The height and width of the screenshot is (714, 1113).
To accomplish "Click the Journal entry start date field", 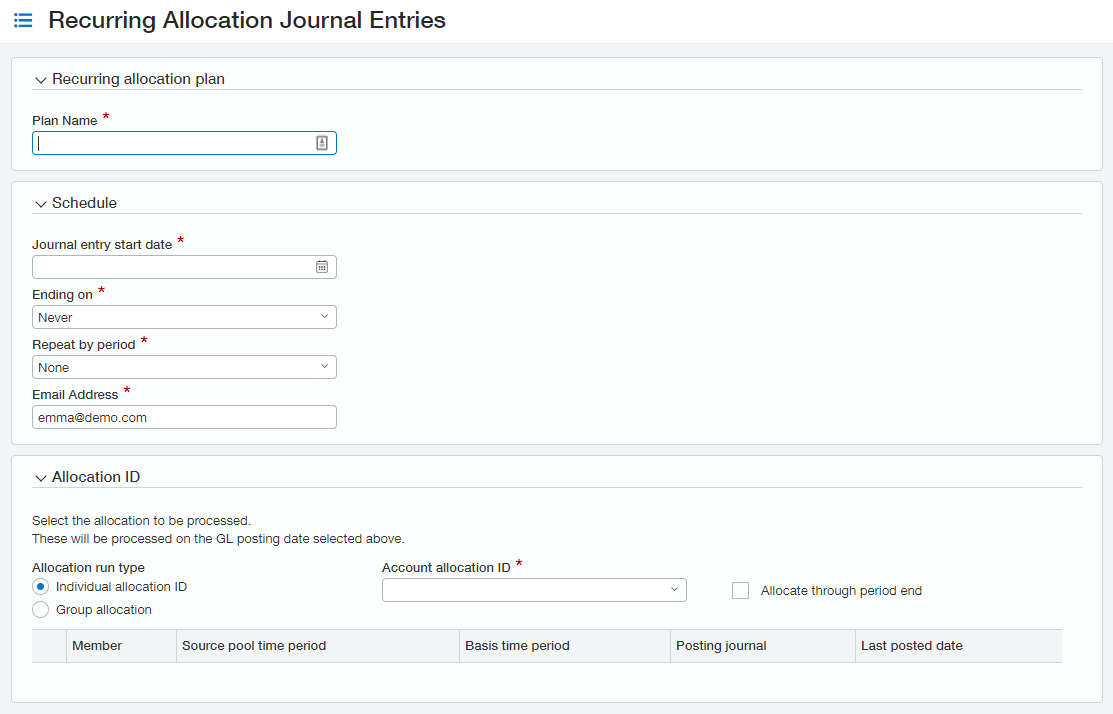I will [x=170, y=266].
